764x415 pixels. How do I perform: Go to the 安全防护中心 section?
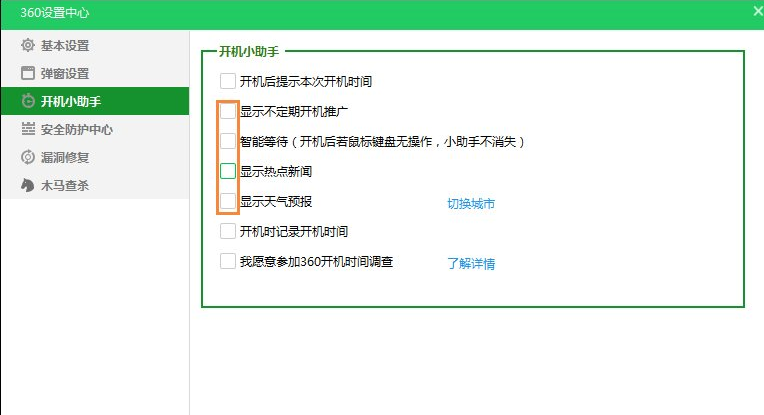(95, 129)
